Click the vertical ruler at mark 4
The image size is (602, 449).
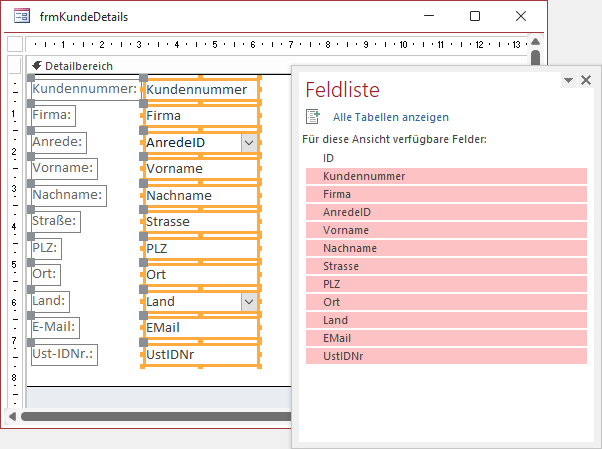pyautogui.click(x=14, y=226)
